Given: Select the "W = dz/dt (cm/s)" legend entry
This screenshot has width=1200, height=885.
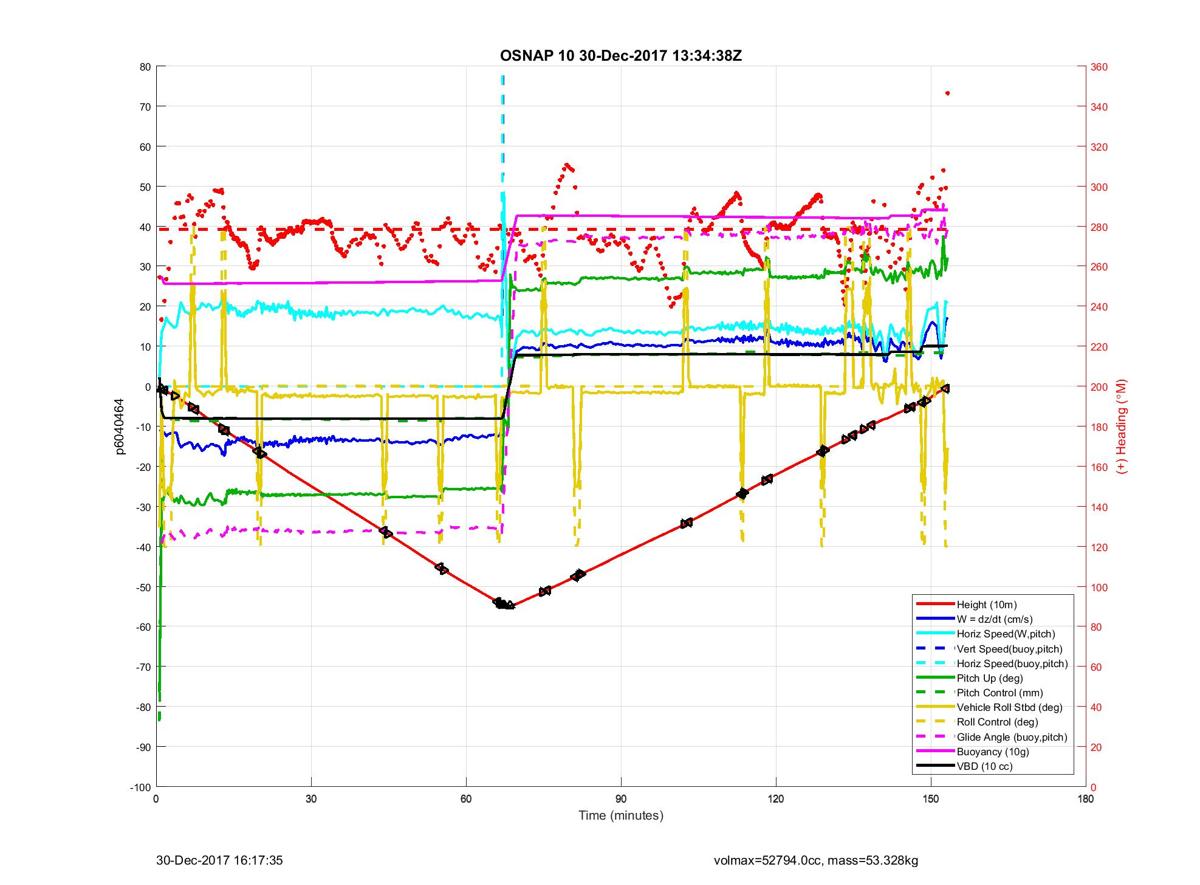Looking at the screenshot, I should coord(997,619).
